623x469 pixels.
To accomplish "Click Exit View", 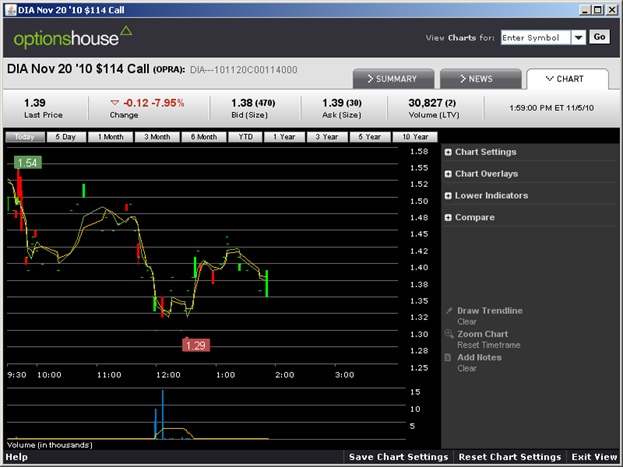I will point(594,457).
